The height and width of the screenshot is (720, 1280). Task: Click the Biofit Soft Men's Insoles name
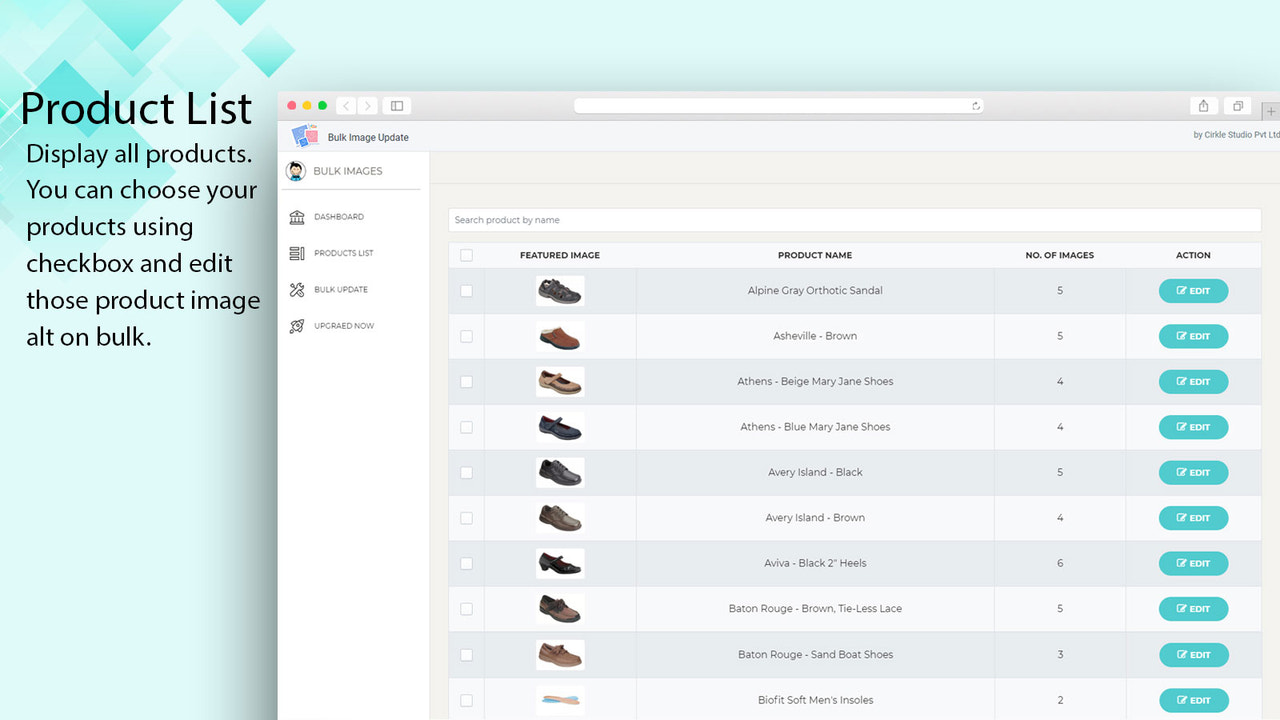pos(815,700)
